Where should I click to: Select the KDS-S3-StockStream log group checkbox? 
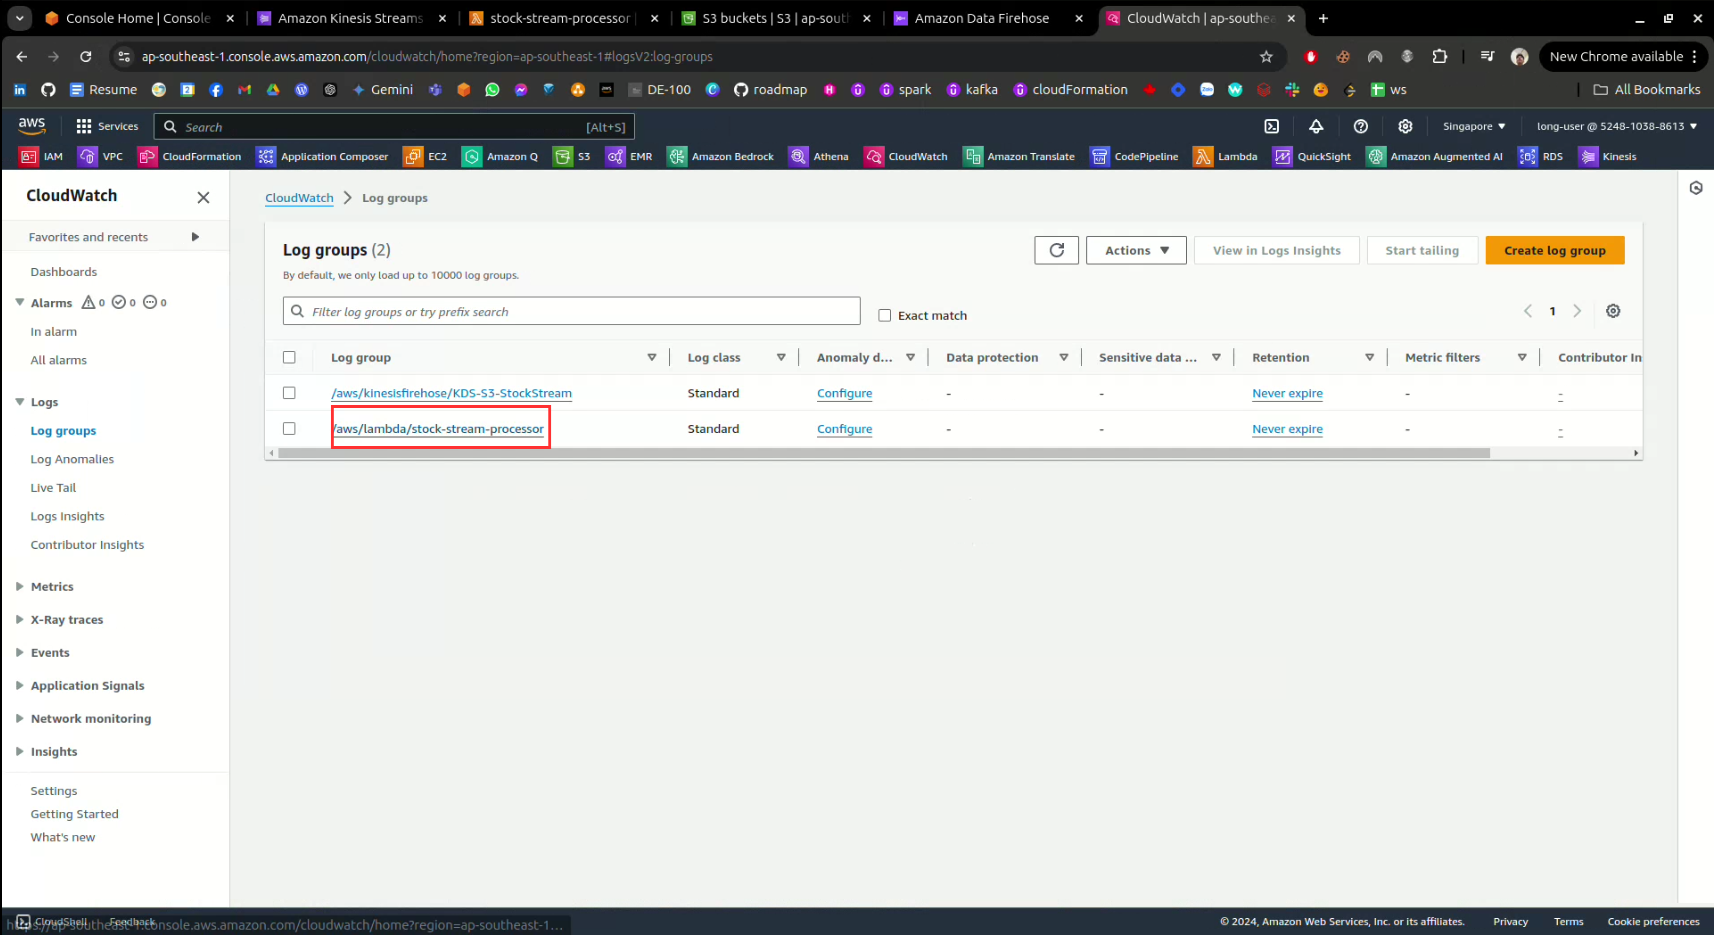click(289, 393)
